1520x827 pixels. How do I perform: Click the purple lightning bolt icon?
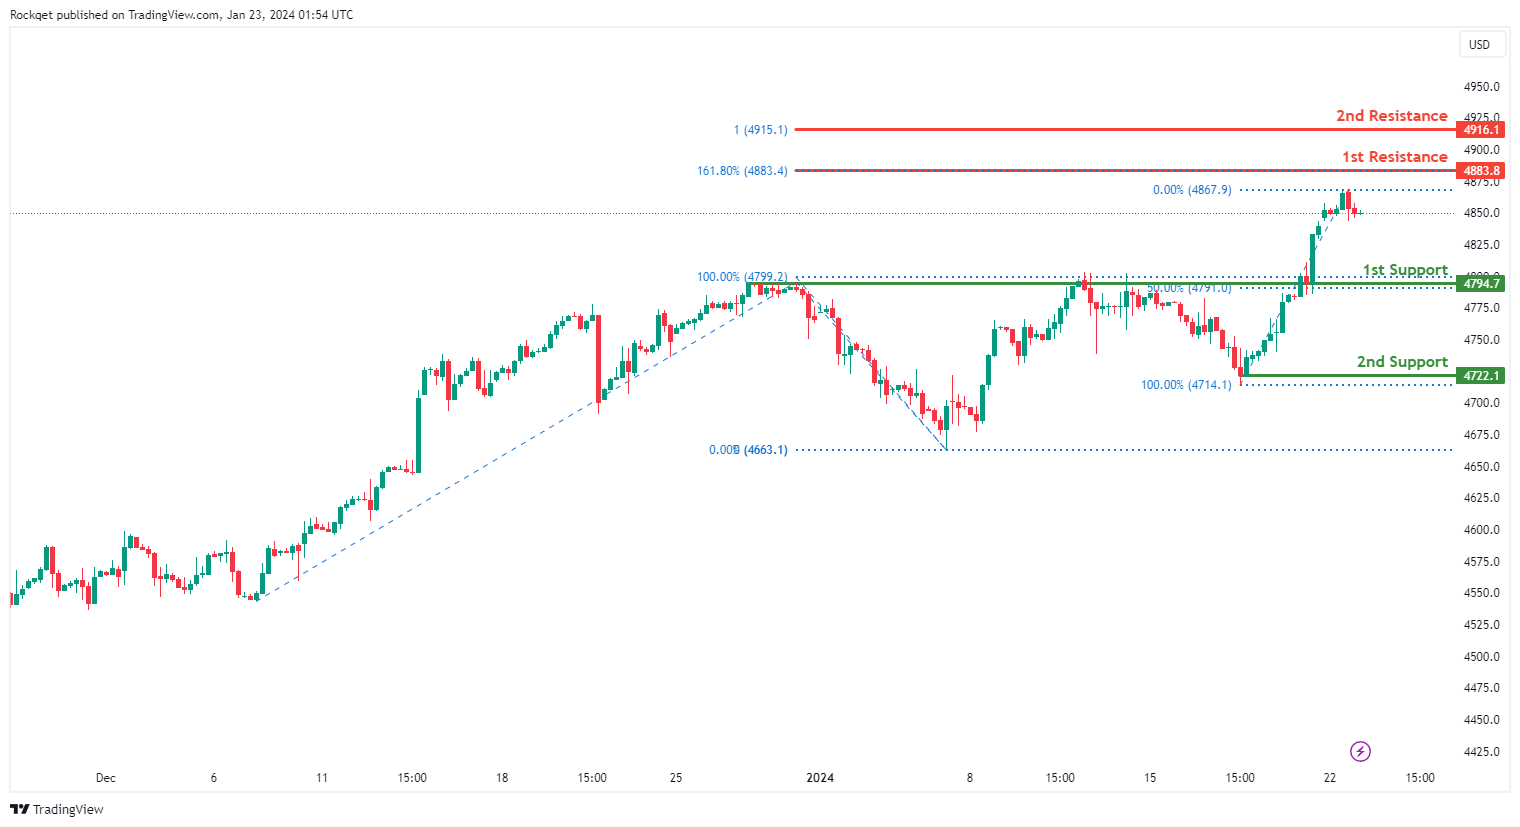point(1360,751)
